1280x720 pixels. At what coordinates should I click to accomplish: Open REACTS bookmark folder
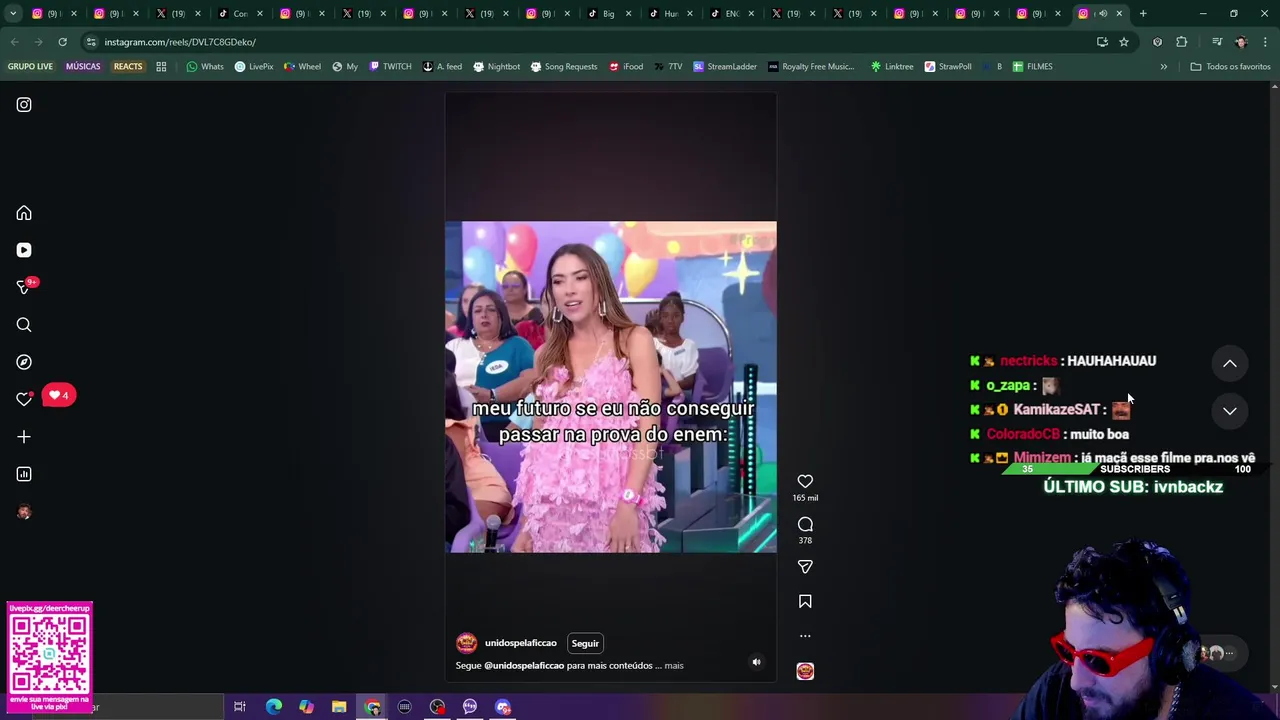(x=128, y=66)
